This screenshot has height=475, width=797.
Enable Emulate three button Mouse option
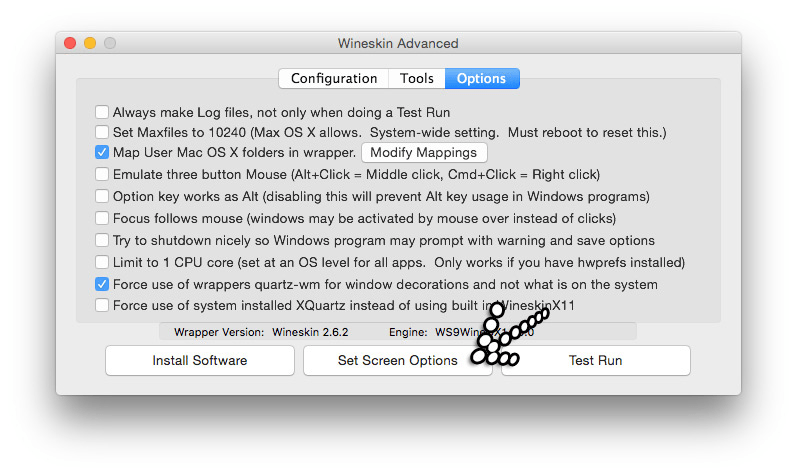click(102, 174)
